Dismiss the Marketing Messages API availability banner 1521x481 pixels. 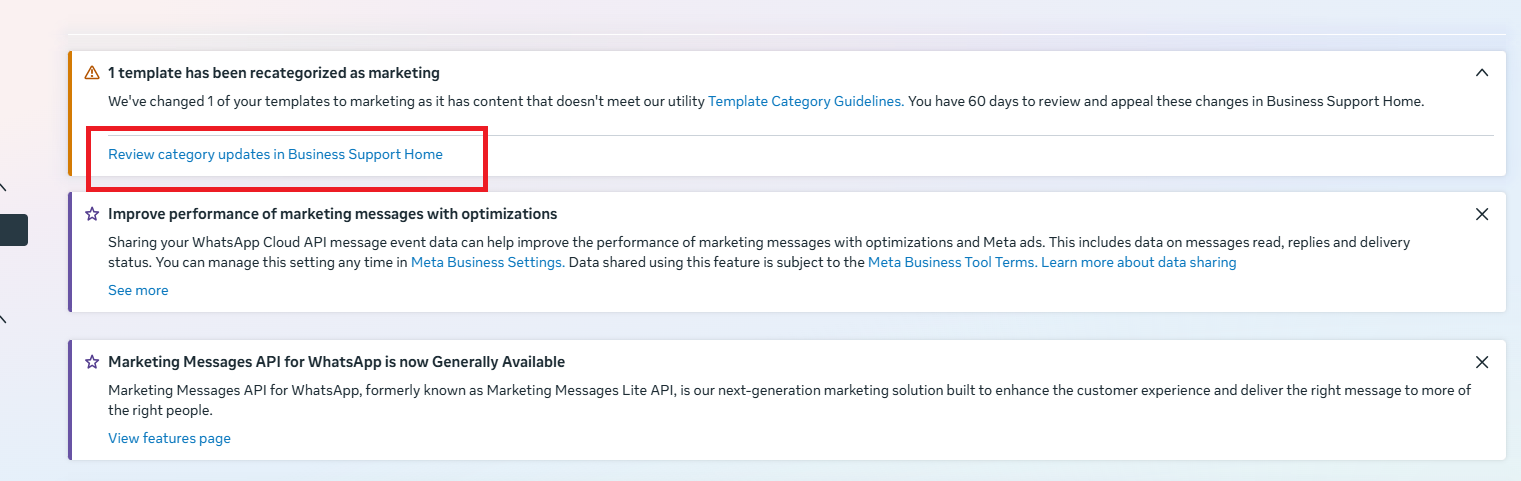tap(1482, 362)
